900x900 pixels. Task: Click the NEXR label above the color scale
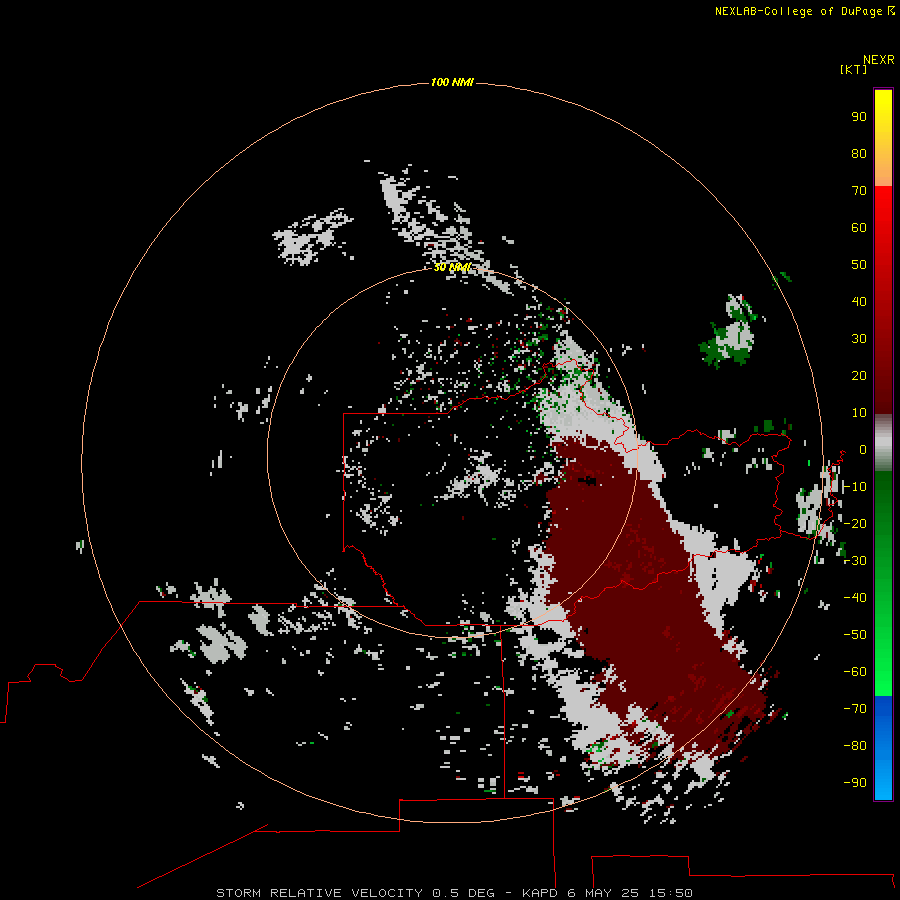pyautogui.click(x=878, y=60)
